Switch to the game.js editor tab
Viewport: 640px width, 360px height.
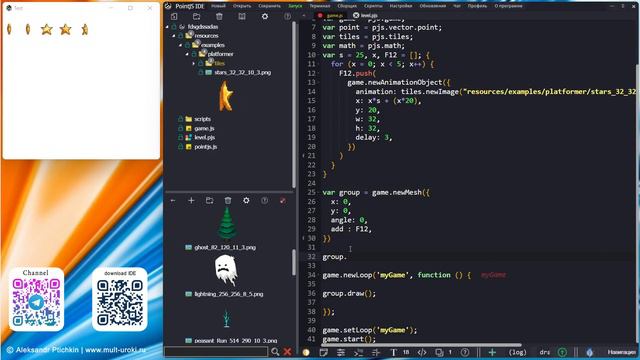pos(331,16)
